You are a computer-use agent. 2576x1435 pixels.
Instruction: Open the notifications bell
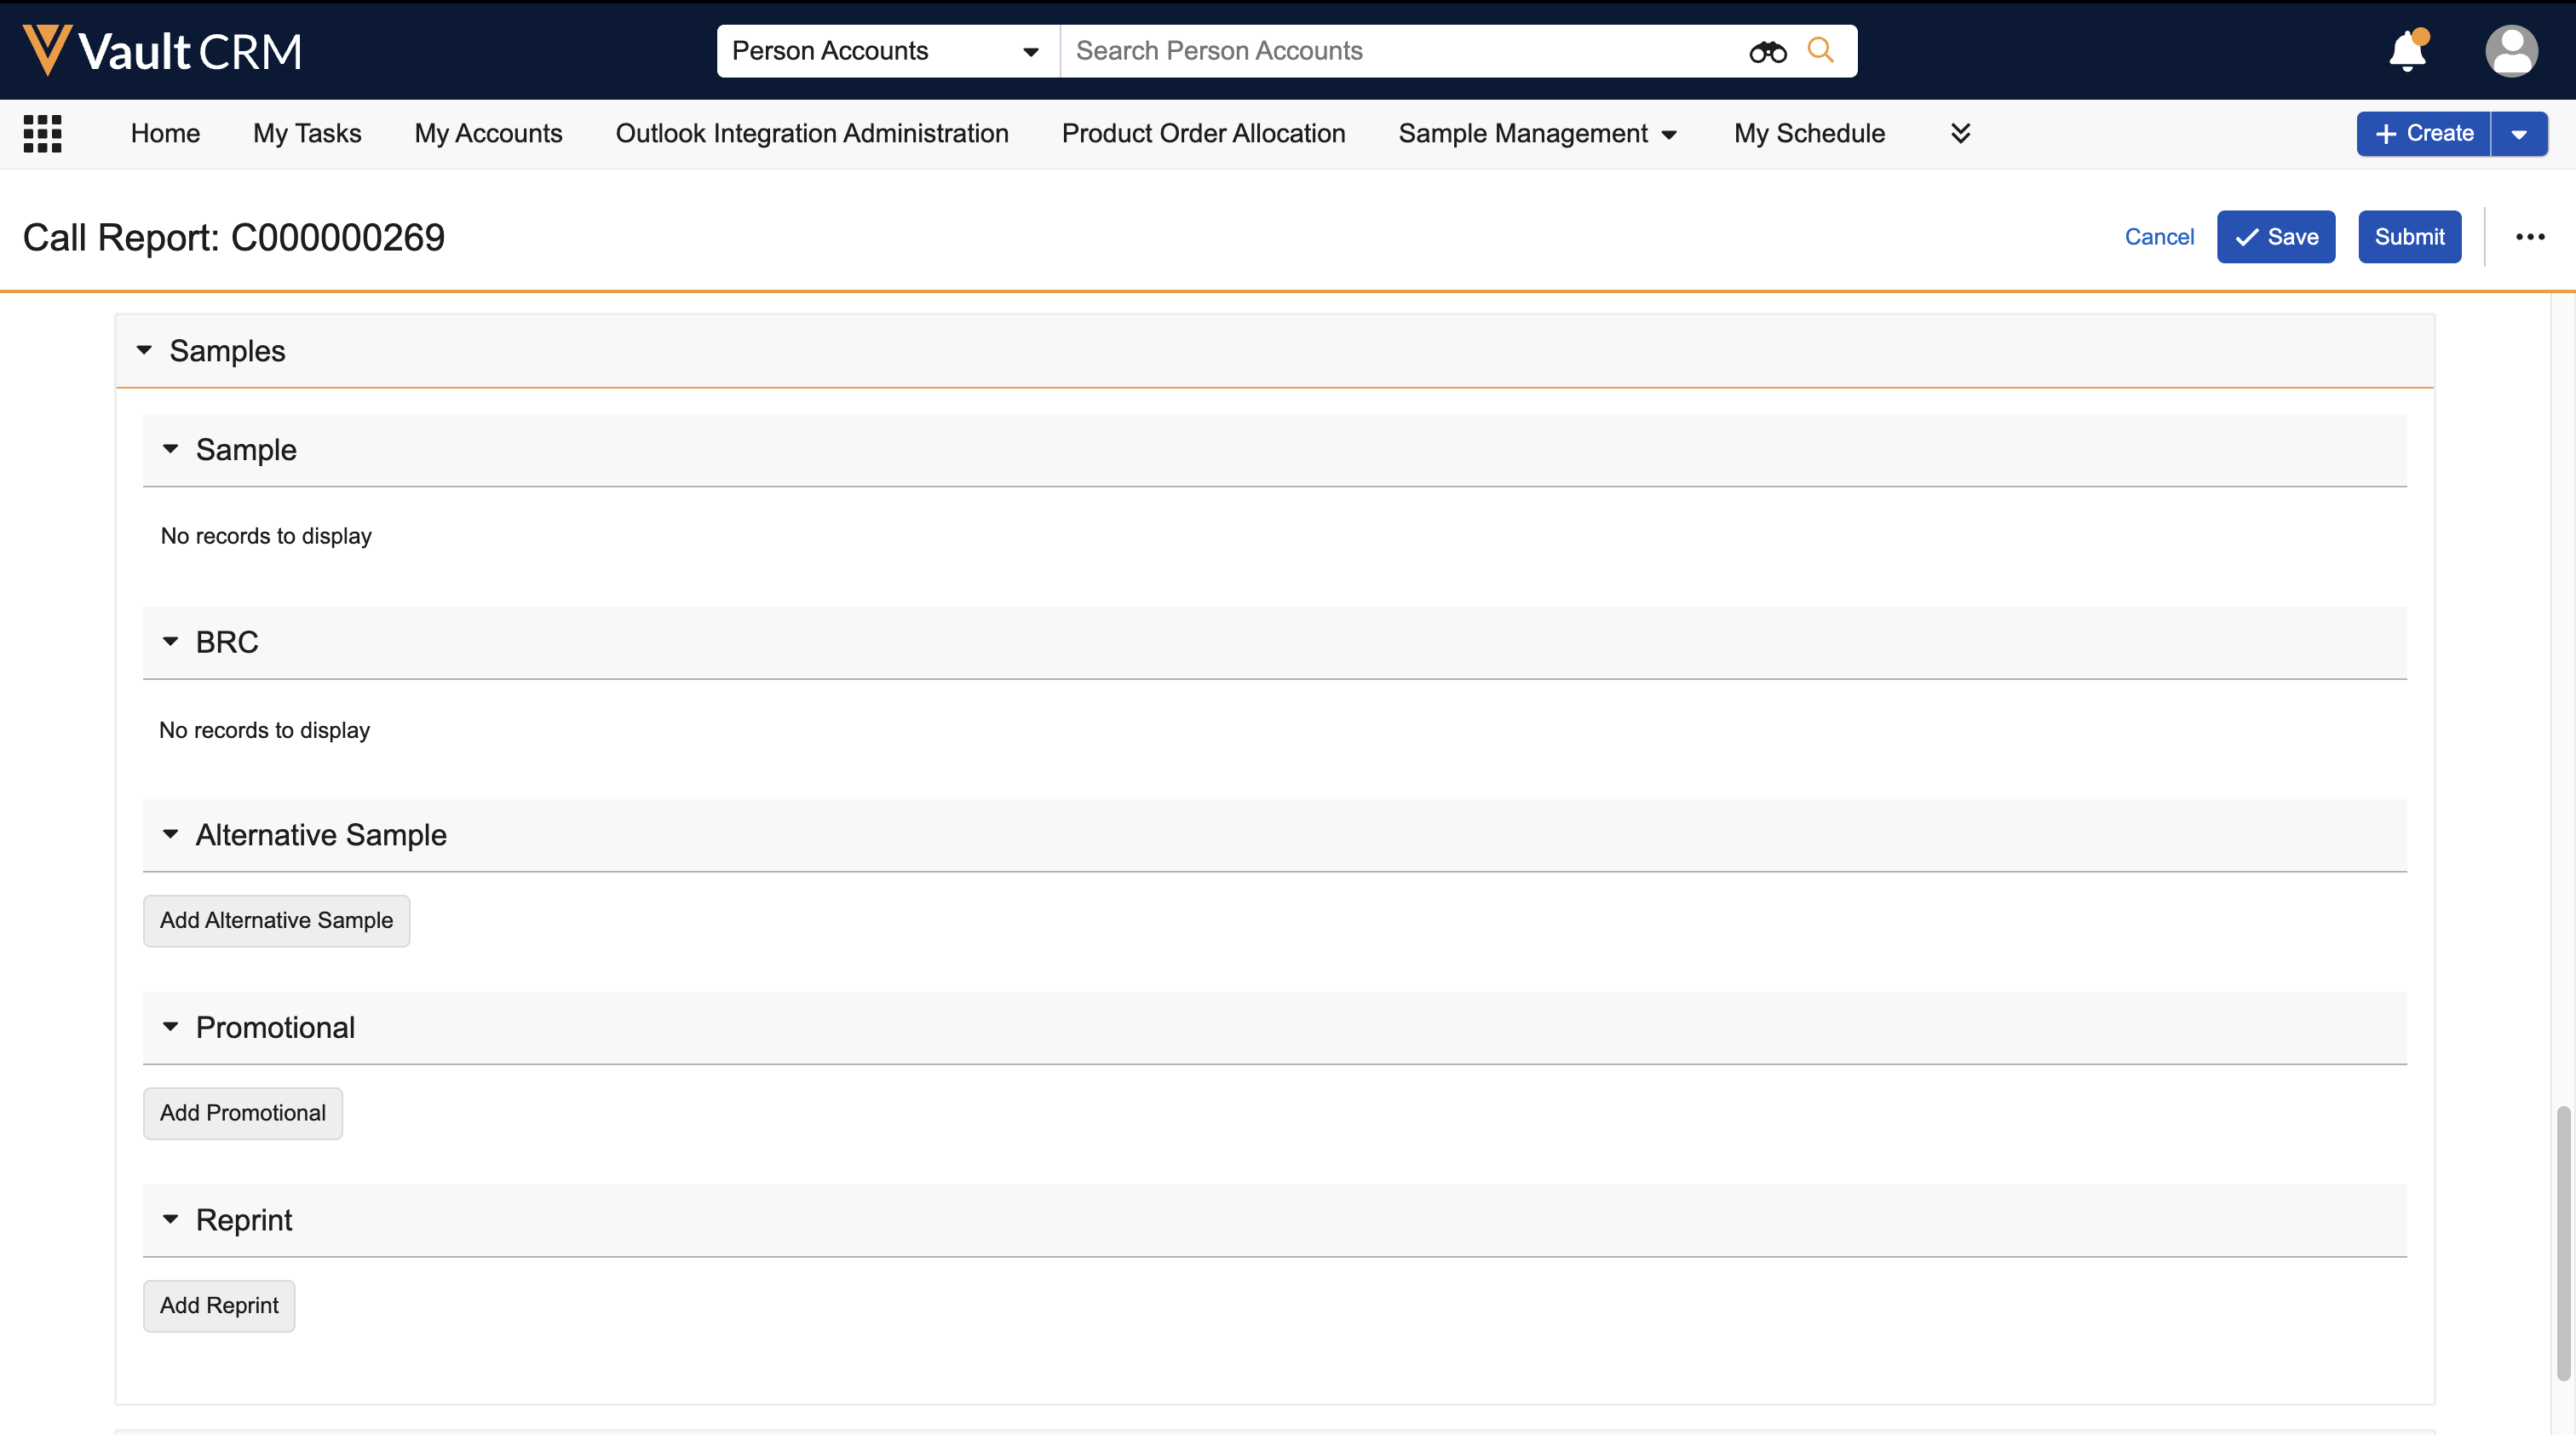(x=2408, y=51)
